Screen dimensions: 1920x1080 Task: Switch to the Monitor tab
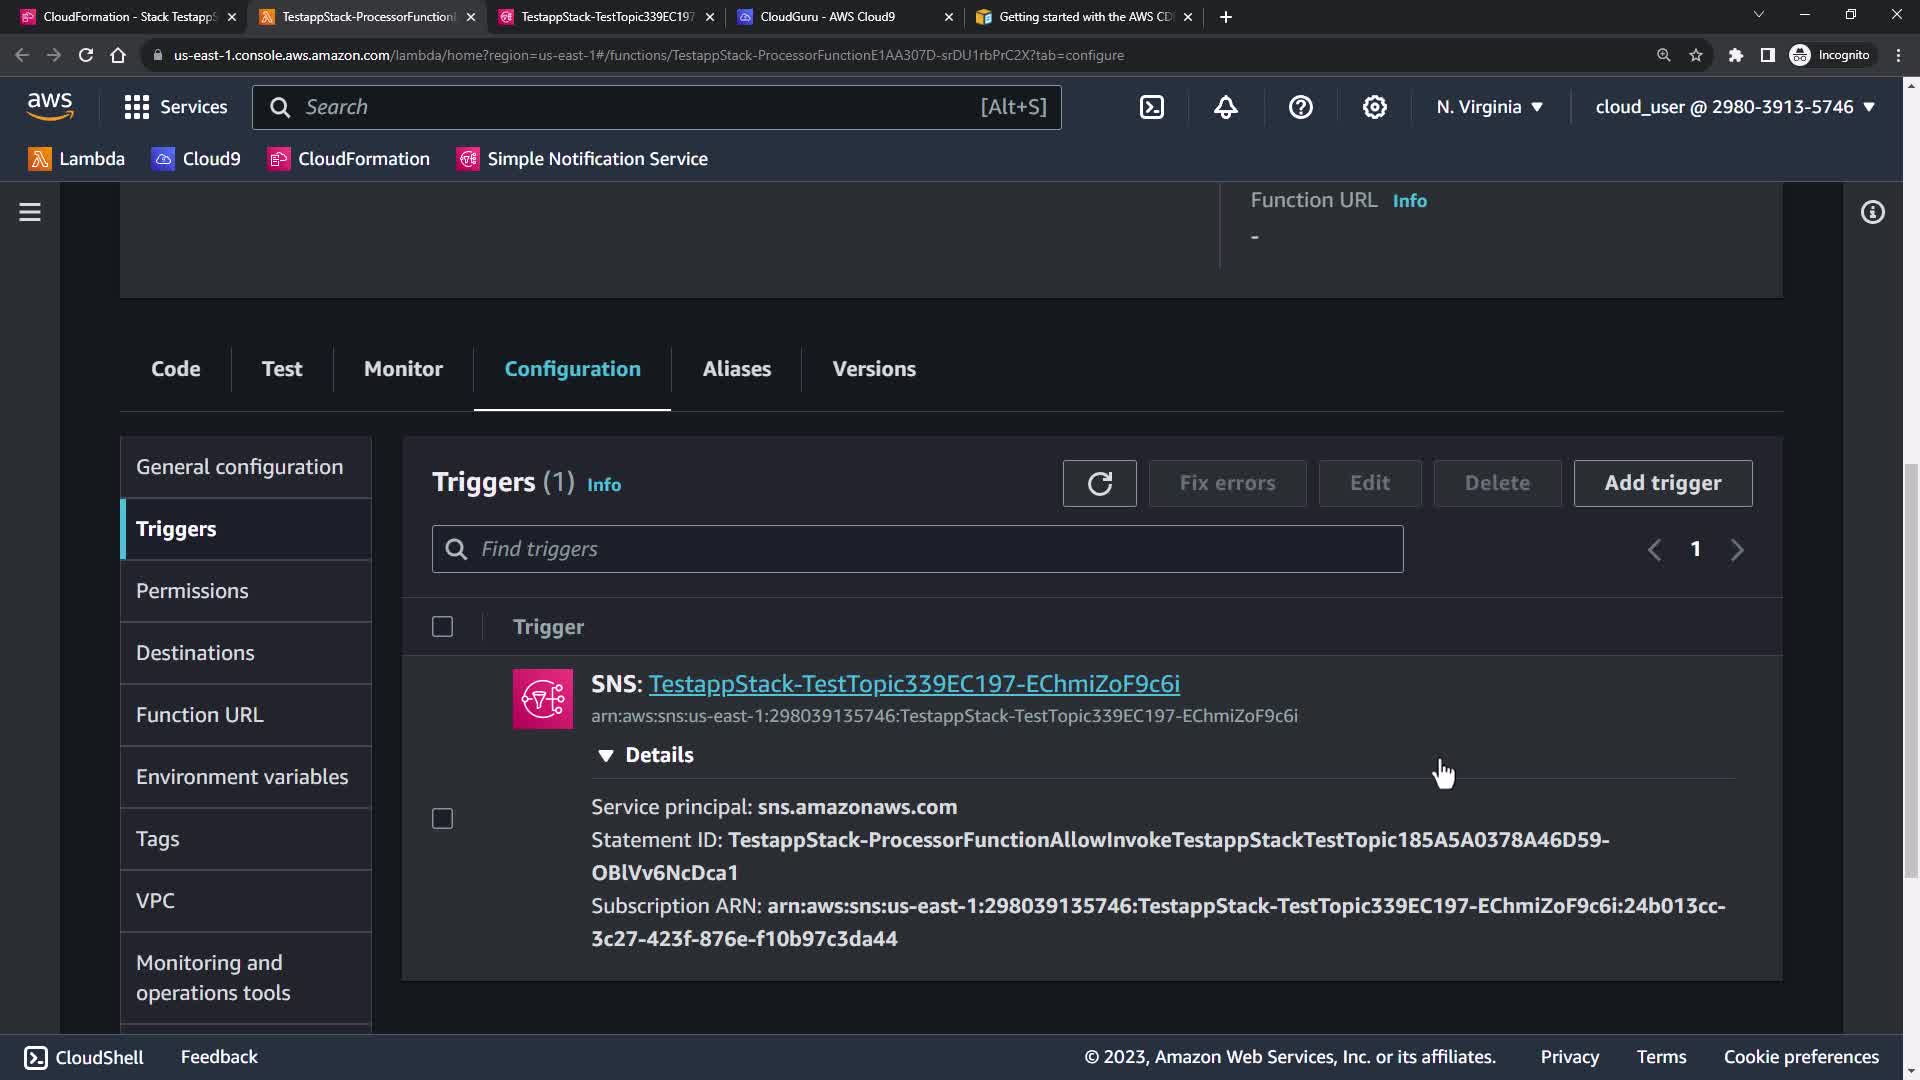[403, 369]
